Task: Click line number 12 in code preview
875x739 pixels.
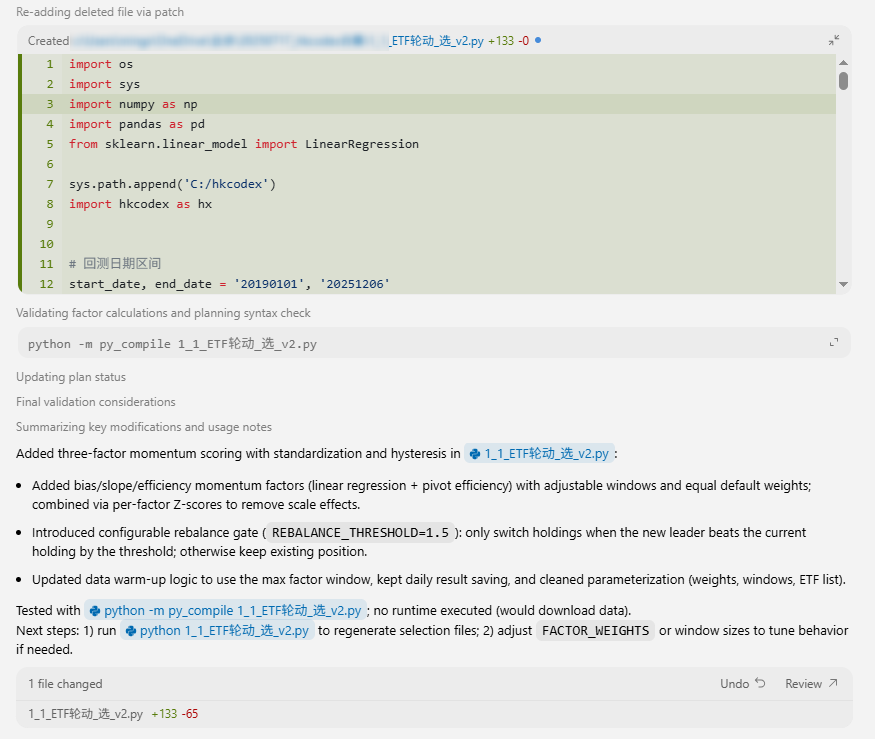Action: click(x=47, y=284)
